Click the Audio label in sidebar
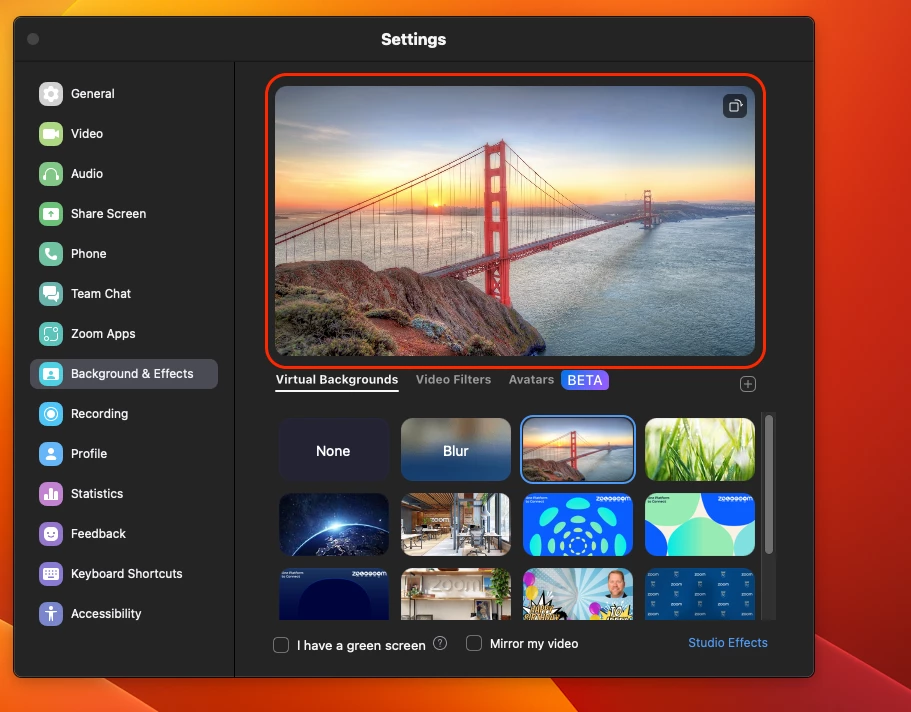The width and height of the screenshot is (911, 712). tap(87, 174)
